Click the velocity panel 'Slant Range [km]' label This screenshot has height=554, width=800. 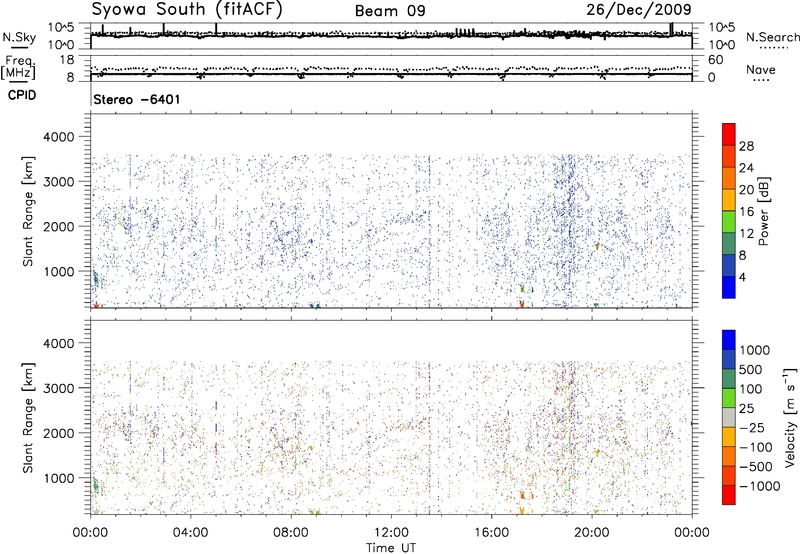(x=28, y=417)
